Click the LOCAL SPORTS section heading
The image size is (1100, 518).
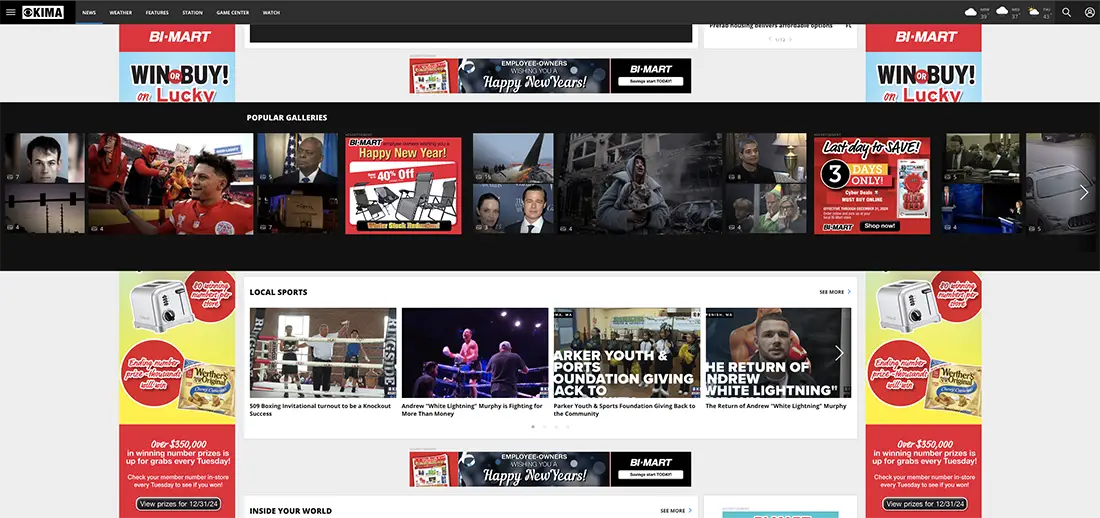pyautogui.click(x=279, y=292)
